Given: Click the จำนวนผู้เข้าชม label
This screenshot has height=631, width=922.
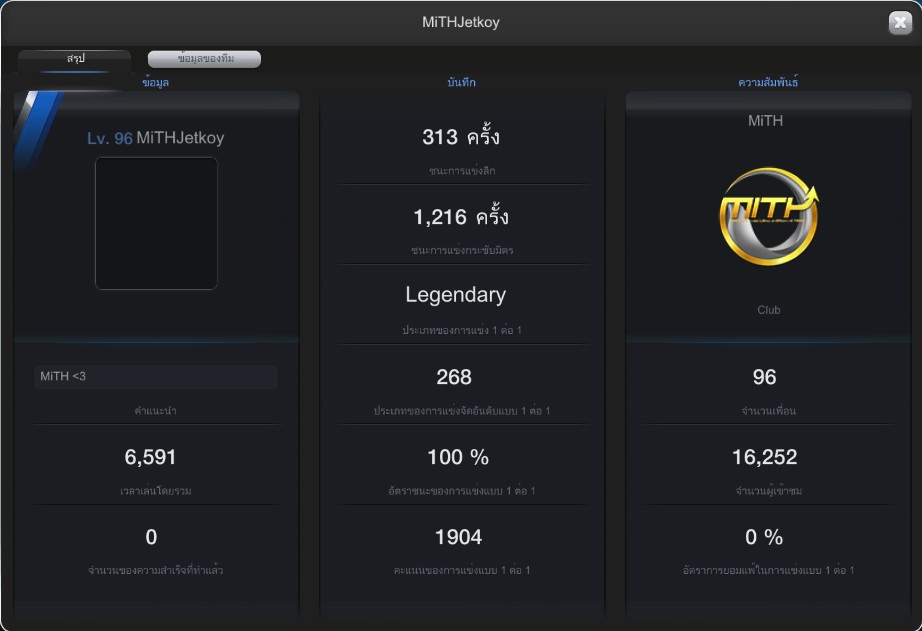Looking at the screenshot, I should pyautogui.click(x=768, y=490).
